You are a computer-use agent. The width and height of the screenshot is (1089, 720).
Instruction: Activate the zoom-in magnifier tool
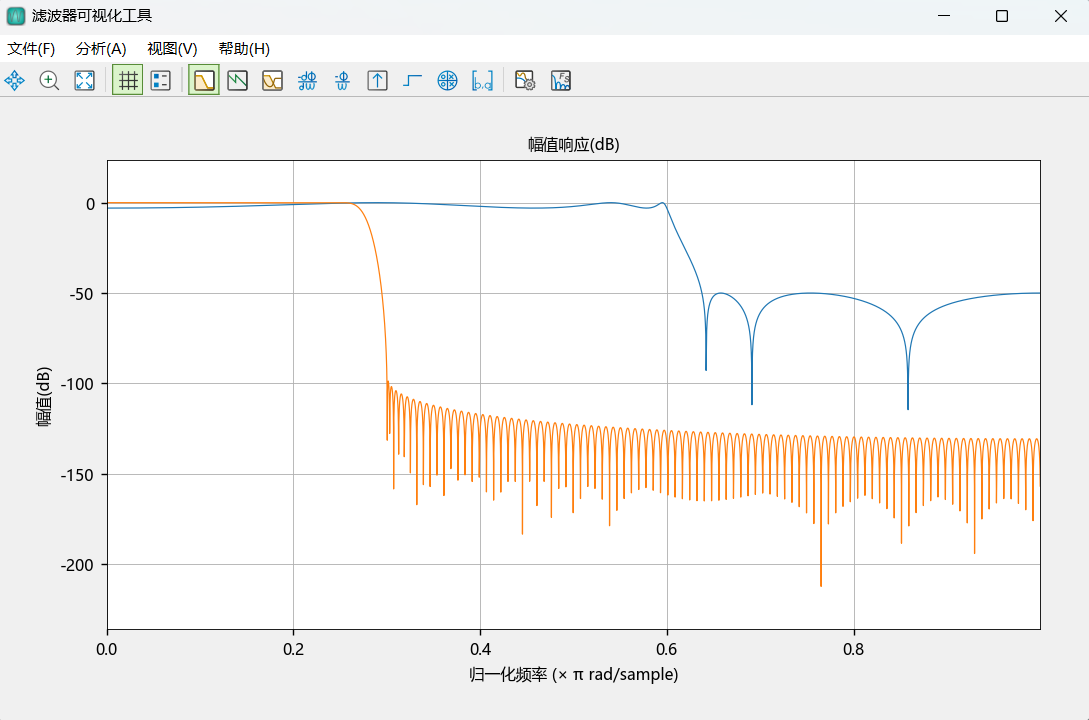pos(49,81)
